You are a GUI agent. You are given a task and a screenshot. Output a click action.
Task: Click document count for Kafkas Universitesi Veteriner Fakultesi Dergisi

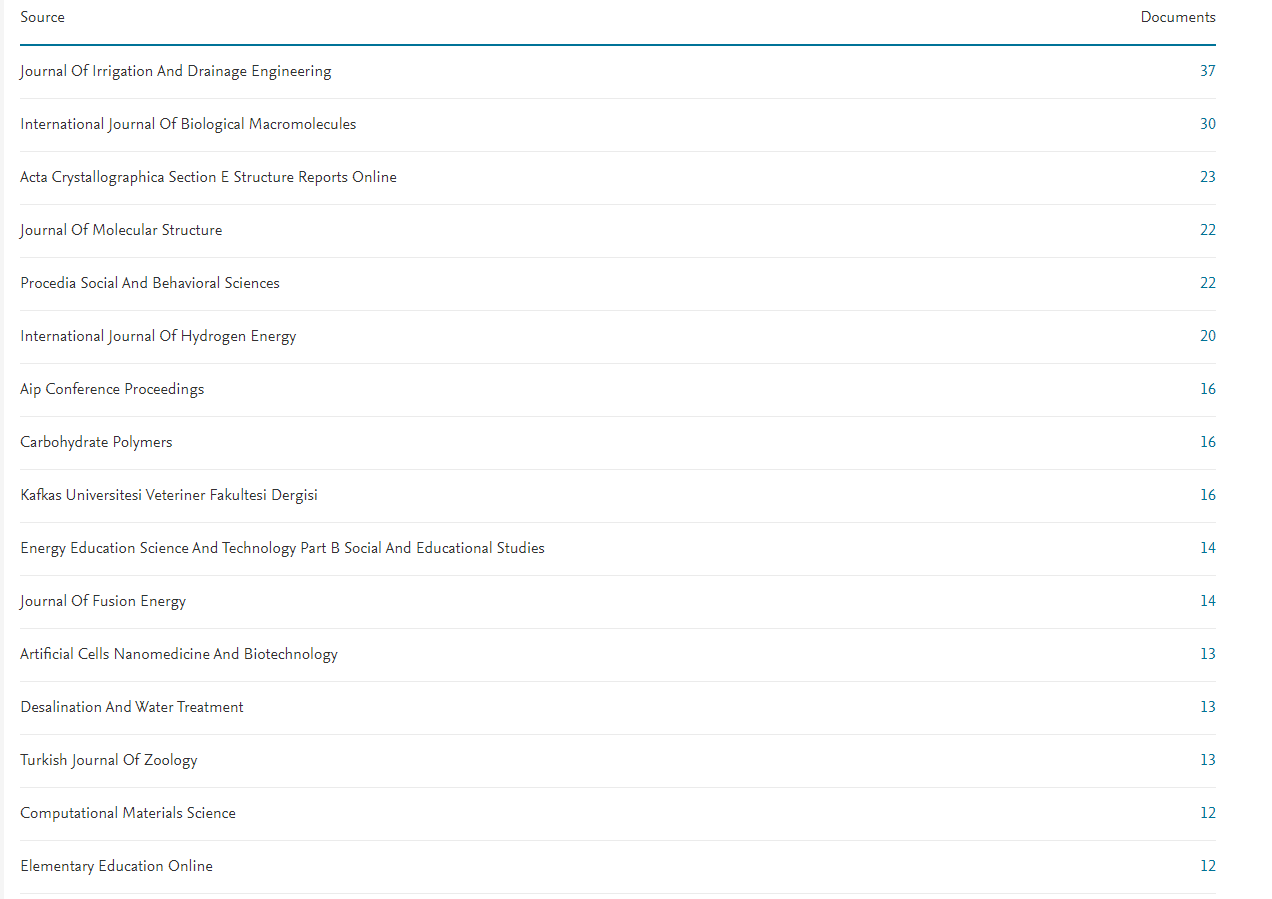[1207, 495]
